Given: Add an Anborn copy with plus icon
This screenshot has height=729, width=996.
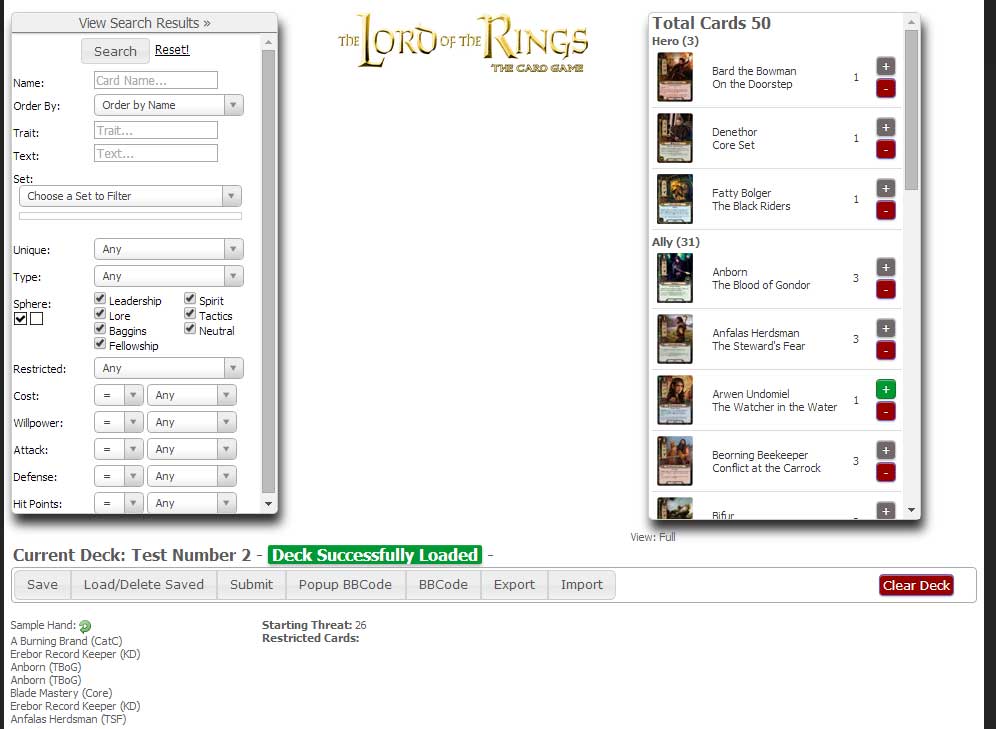Looking at the screenshot, I should [x=885, y=267].
